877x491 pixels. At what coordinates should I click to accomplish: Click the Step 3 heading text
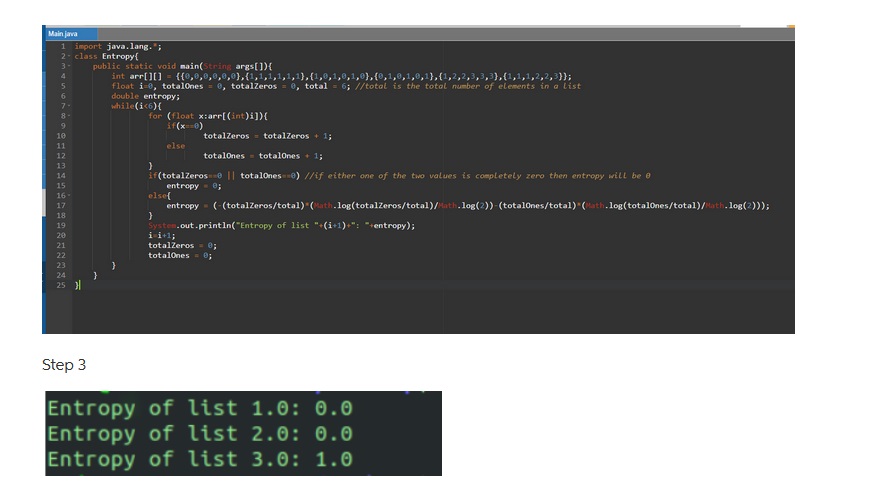coord(64,365)
